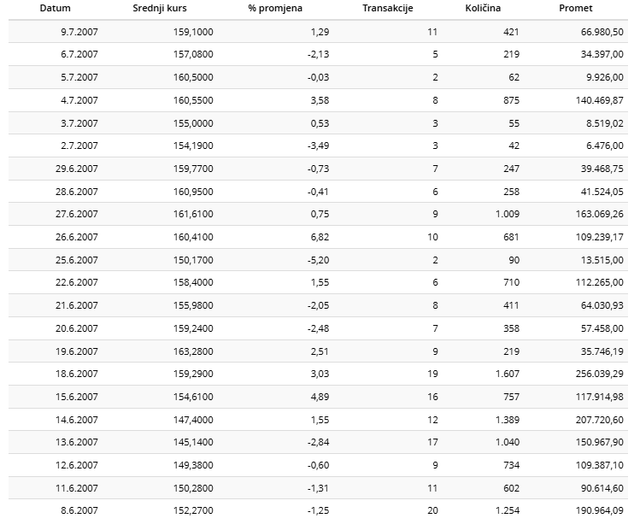640x520 pixels.
Task: Sort by the Datum column header
Action: click(x=55, y=8)
